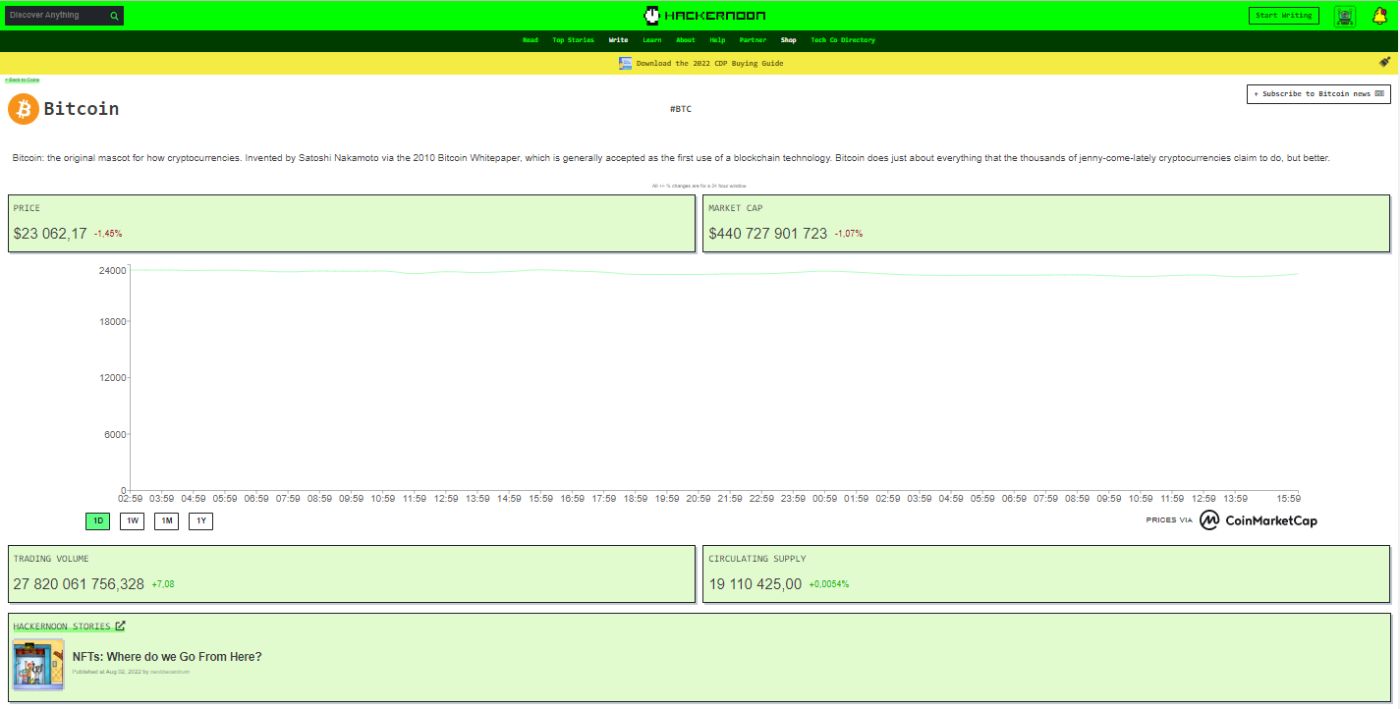The image size is (1400, 709).
Task: Focus the Discover Anything search field
Action: point(58,16)
